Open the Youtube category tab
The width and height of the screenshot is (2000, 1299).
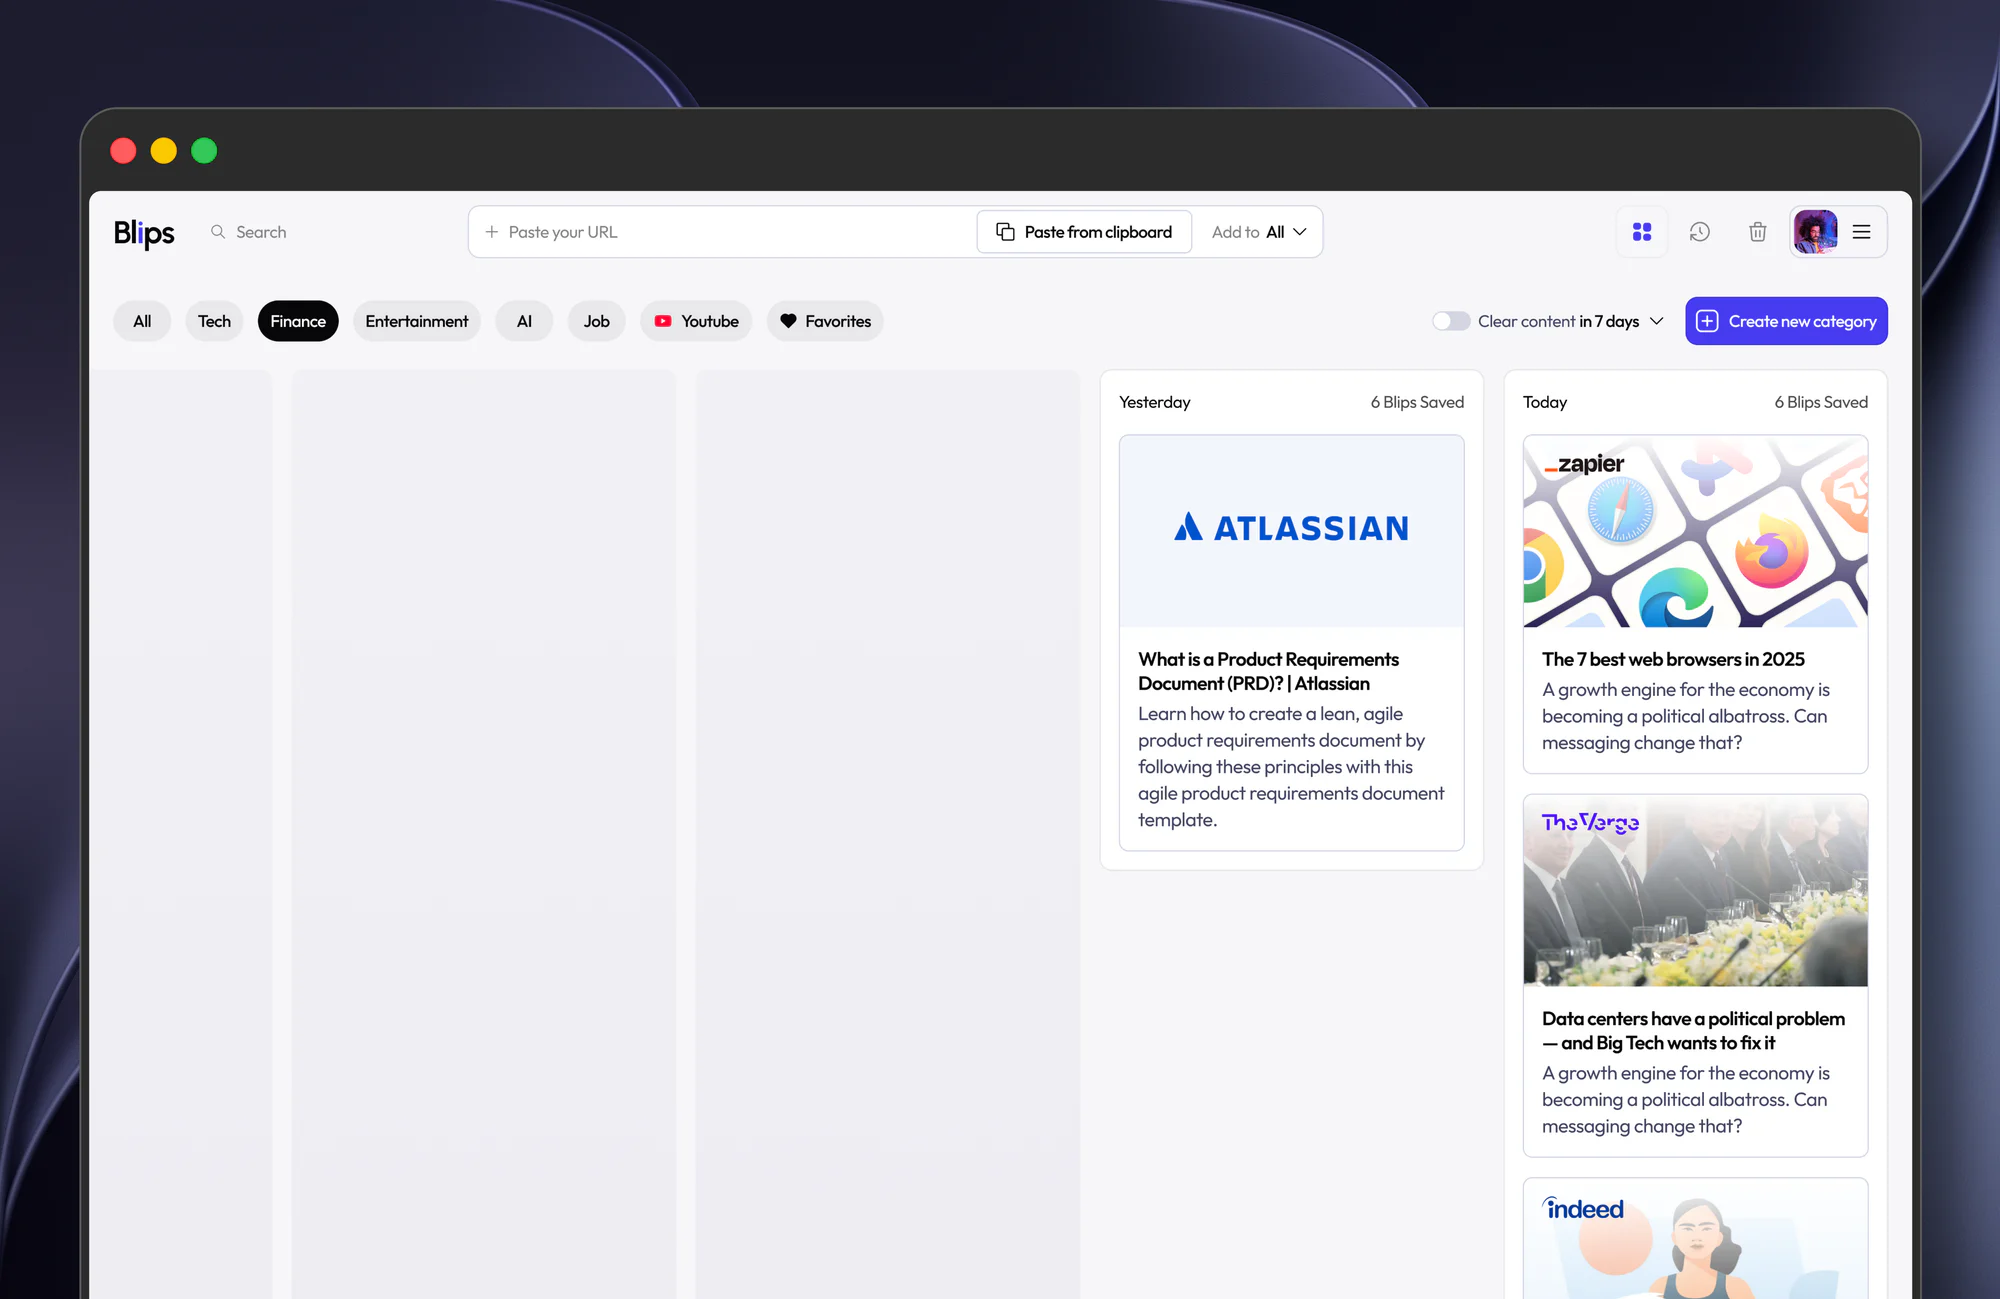tap(696, 321)
